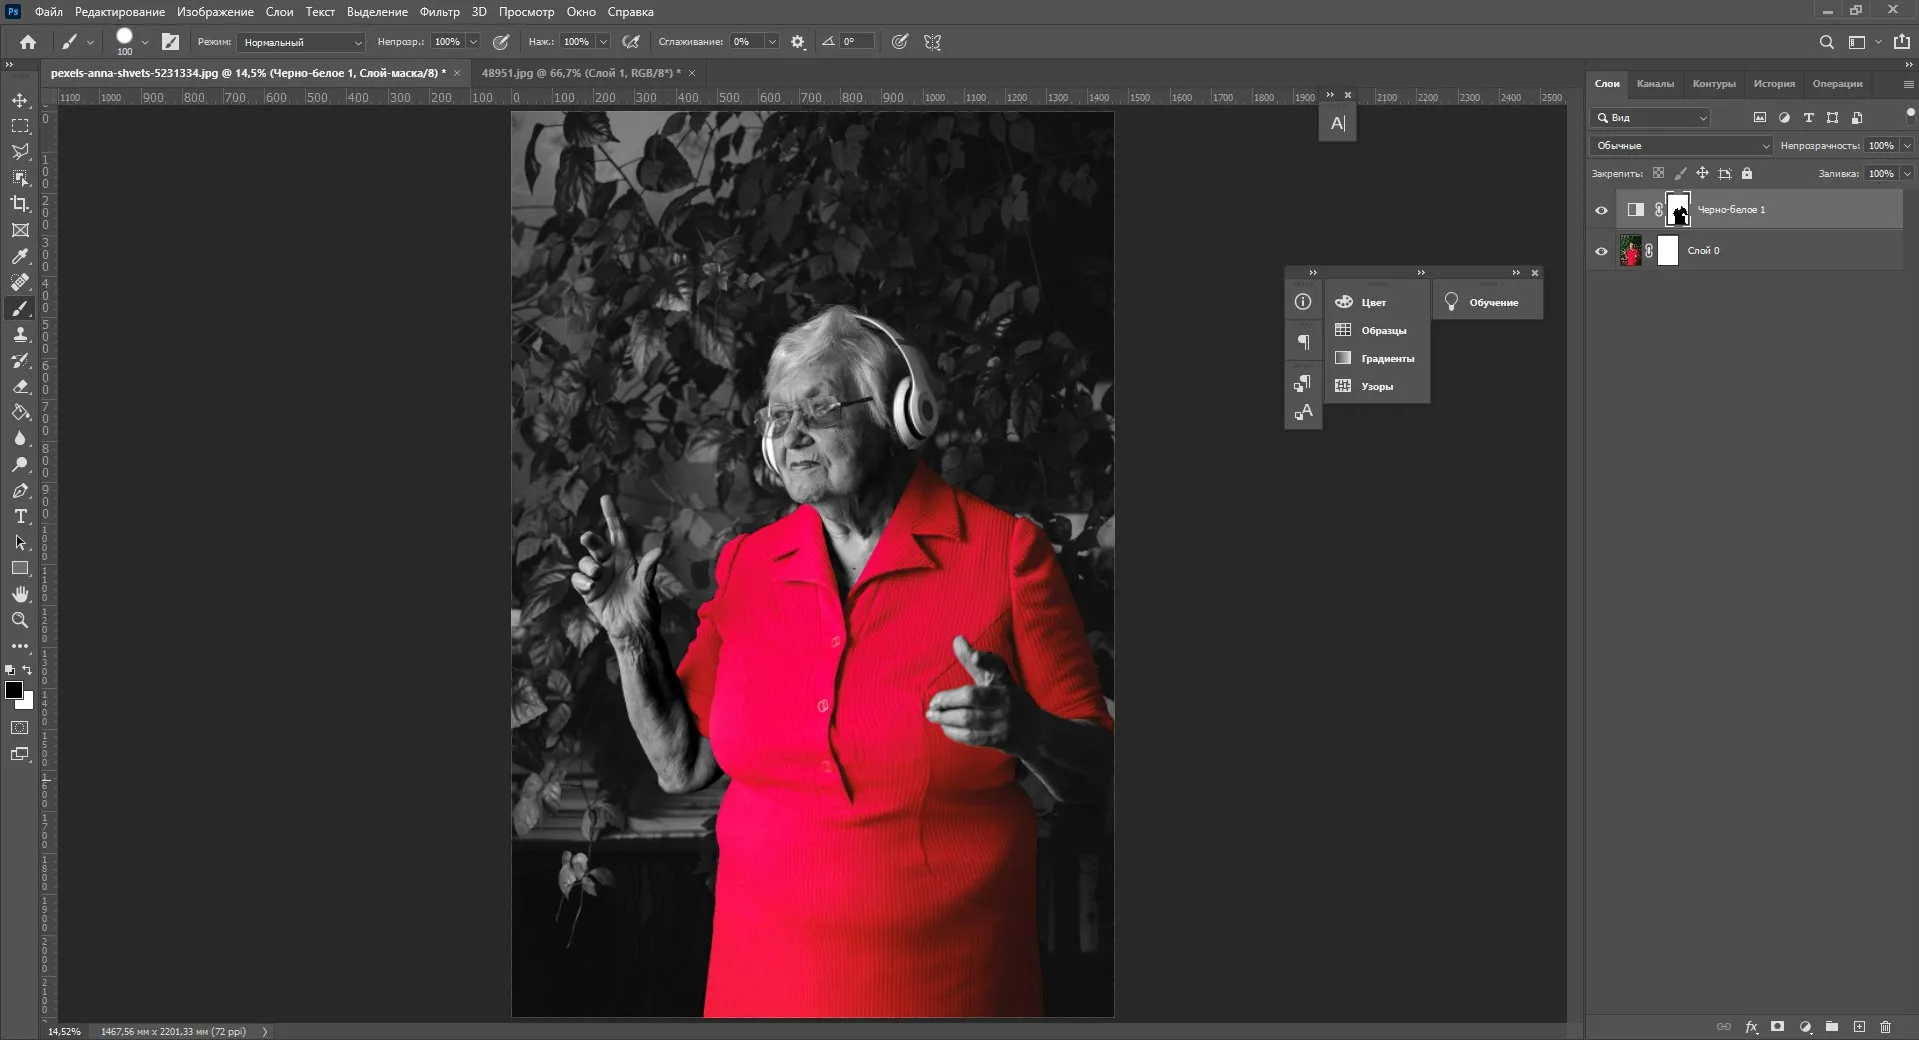Open the search magnifier icon
The height and width of the screenshot is (1040, 1919).
pyautogui.click(x=1826, y=42)
